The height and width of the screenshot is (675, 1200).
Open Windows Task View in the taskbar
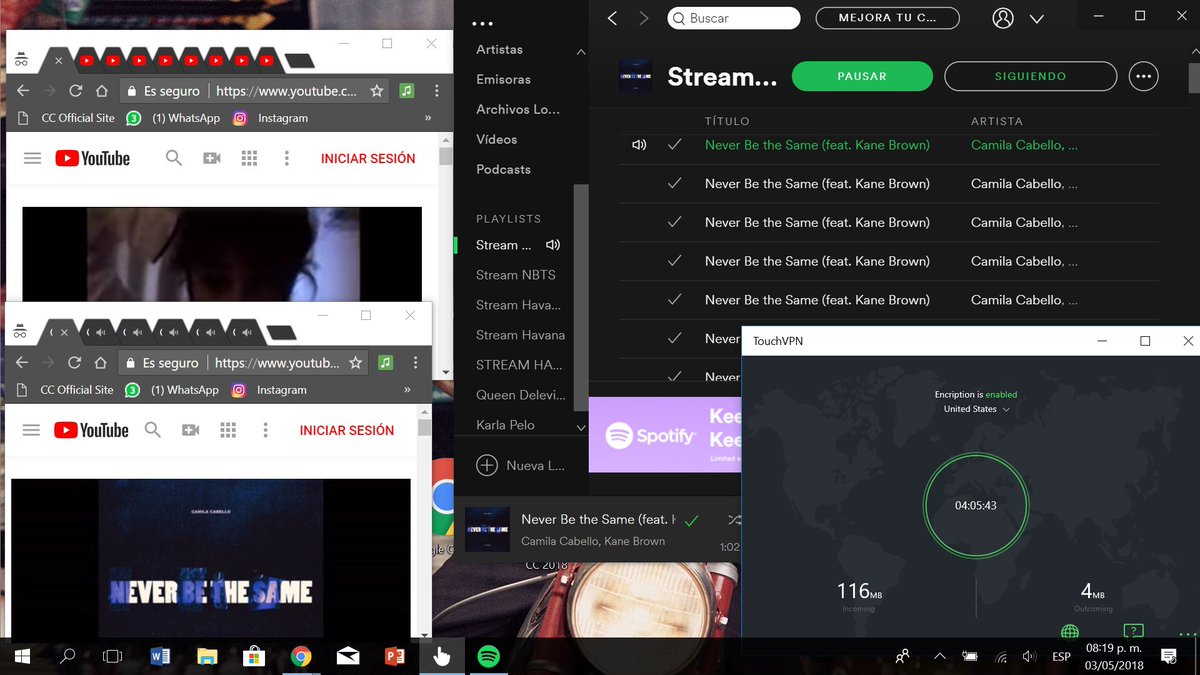[113, 656]
